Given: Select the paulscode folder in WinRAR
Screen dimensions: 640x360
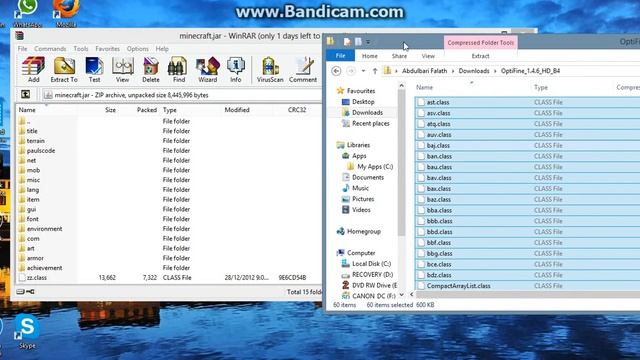Looking at the screenshot, I should click(41, 151).
